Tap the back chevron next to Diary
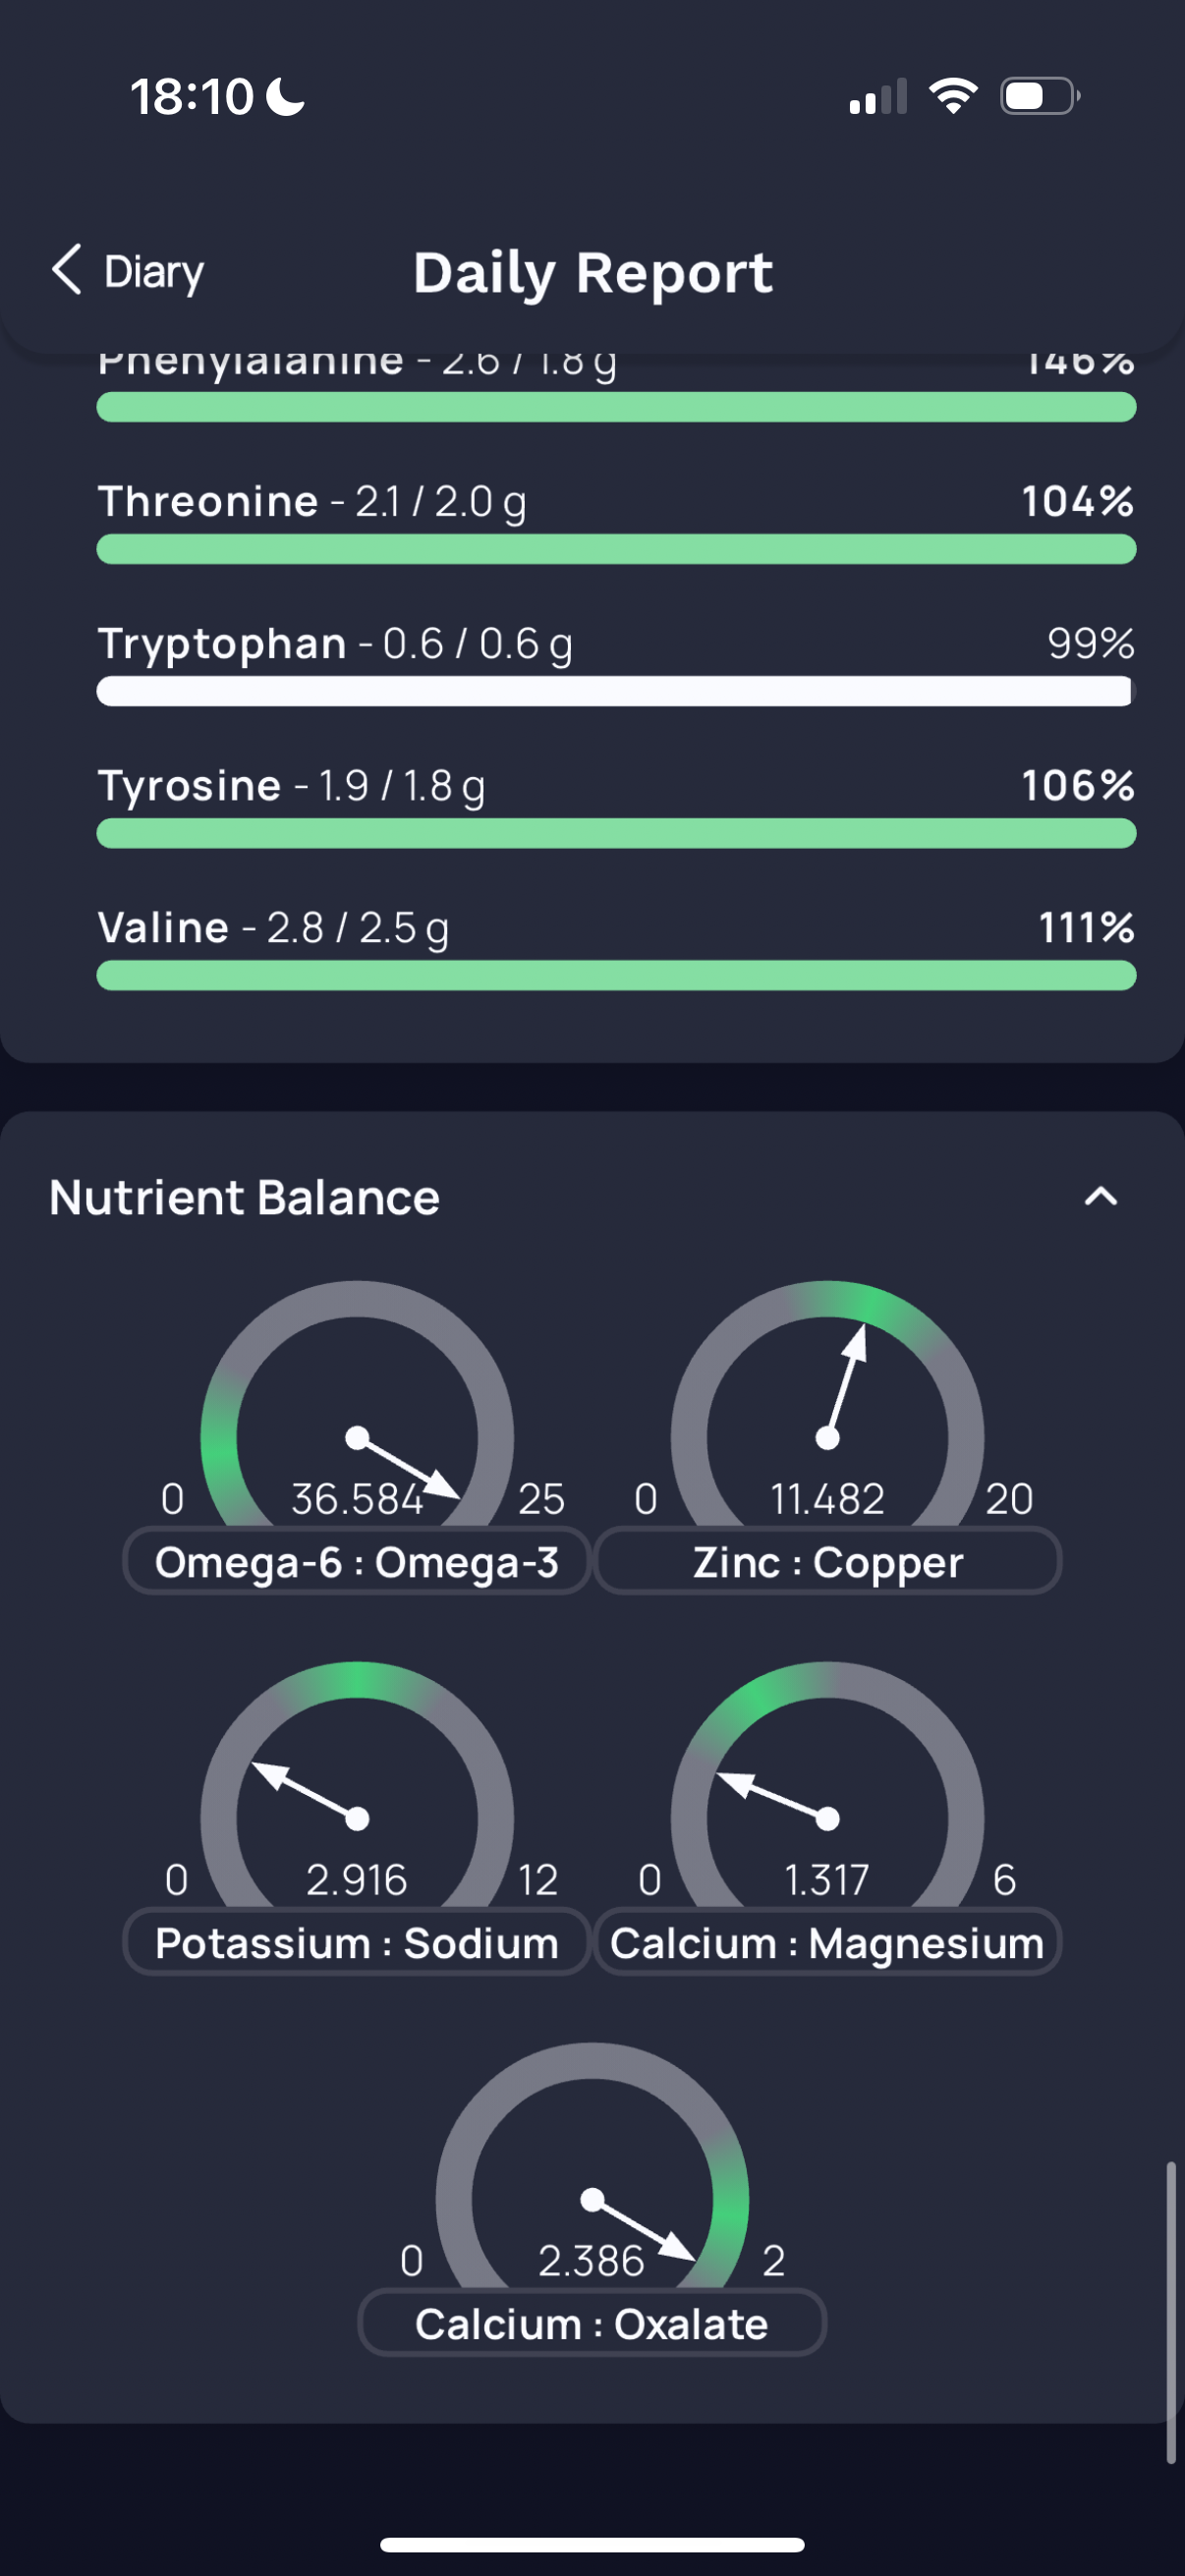The width and height of the screenshot is (1185, 2576). pos(66,270)
